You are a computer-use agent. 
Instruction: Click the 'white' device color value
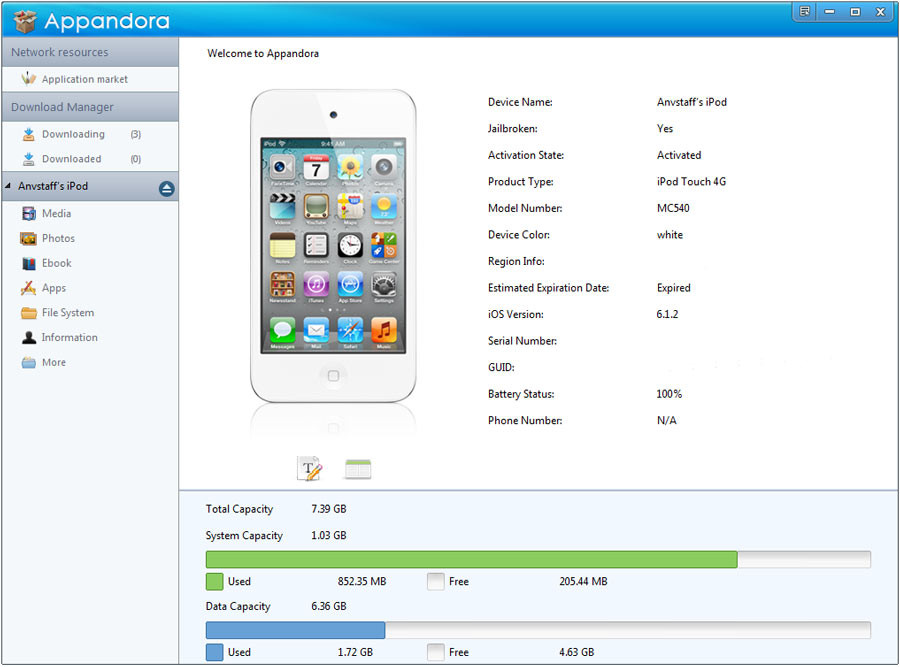click(669, 235)
